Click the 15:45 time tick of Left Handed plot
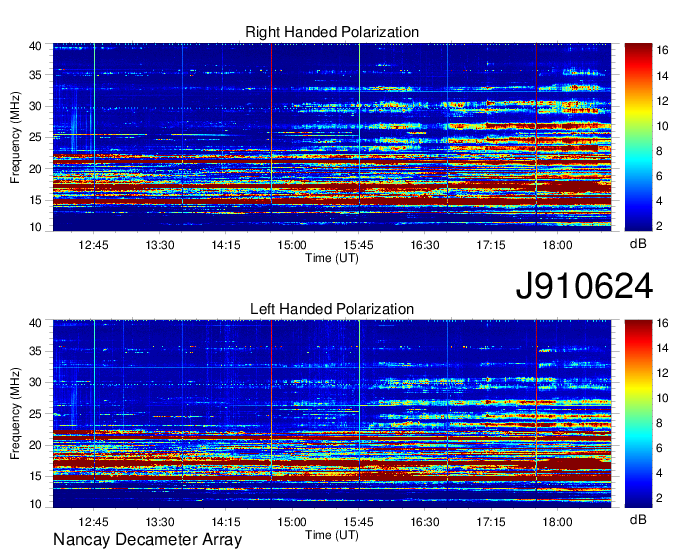680x552 pixels. (358, 522)
